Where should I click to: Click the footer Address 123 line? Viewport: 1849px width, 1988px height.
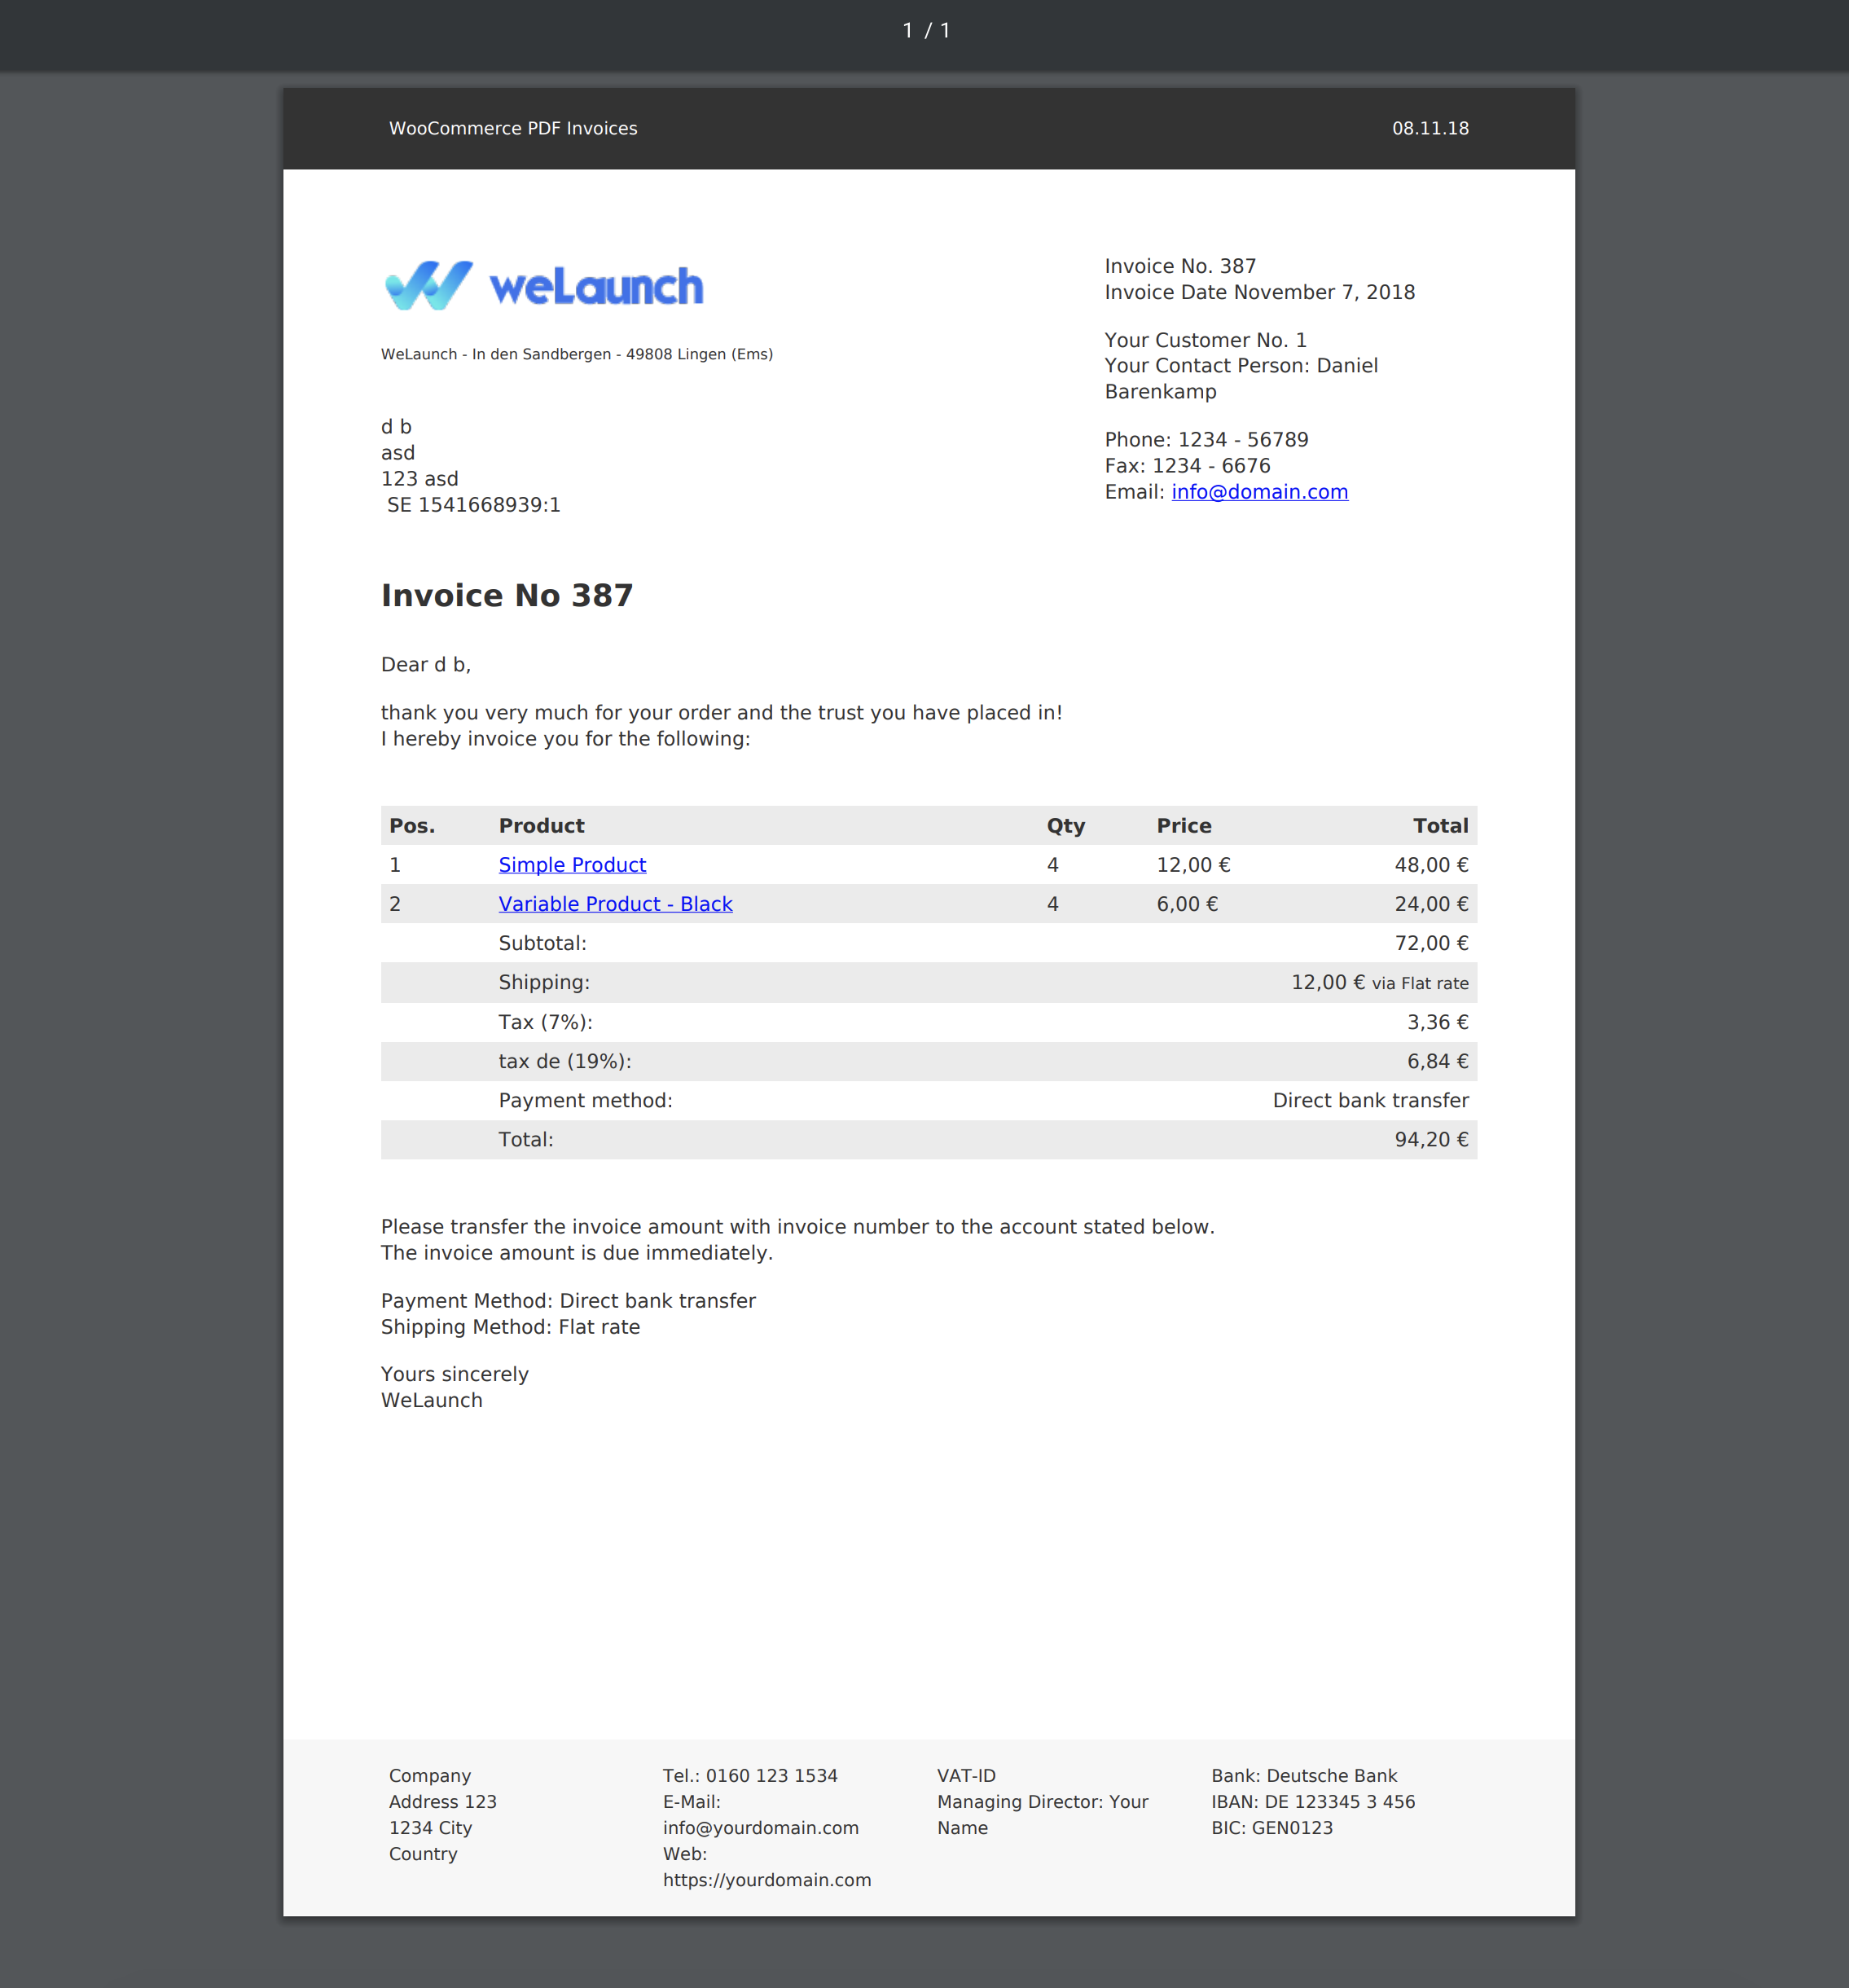pyautogui.click(x=443, y=1802)
